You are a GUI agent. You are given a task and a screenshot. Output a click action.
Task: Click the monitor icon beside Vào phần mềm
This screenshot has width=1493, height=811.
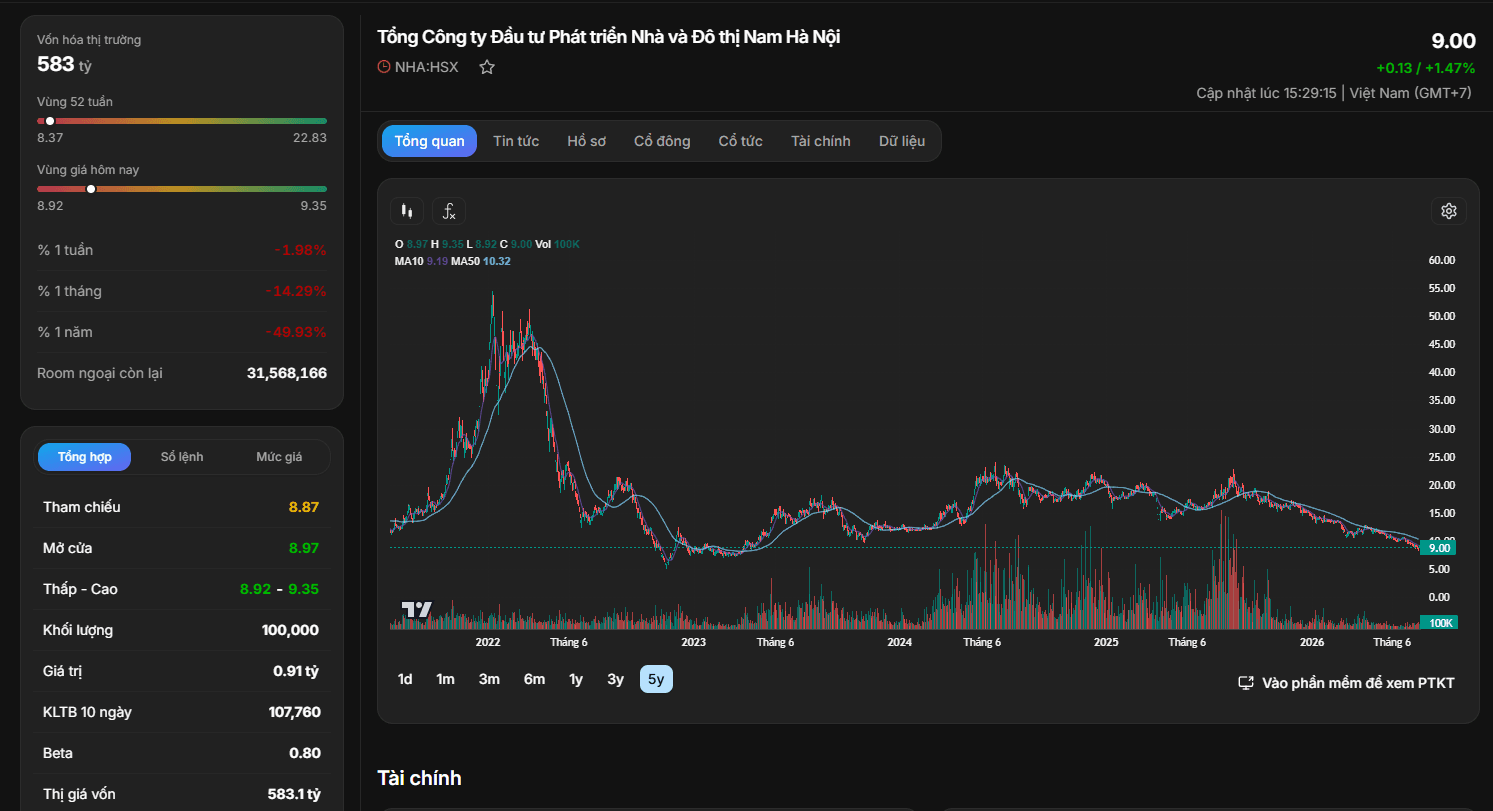tap(1246, 683)
